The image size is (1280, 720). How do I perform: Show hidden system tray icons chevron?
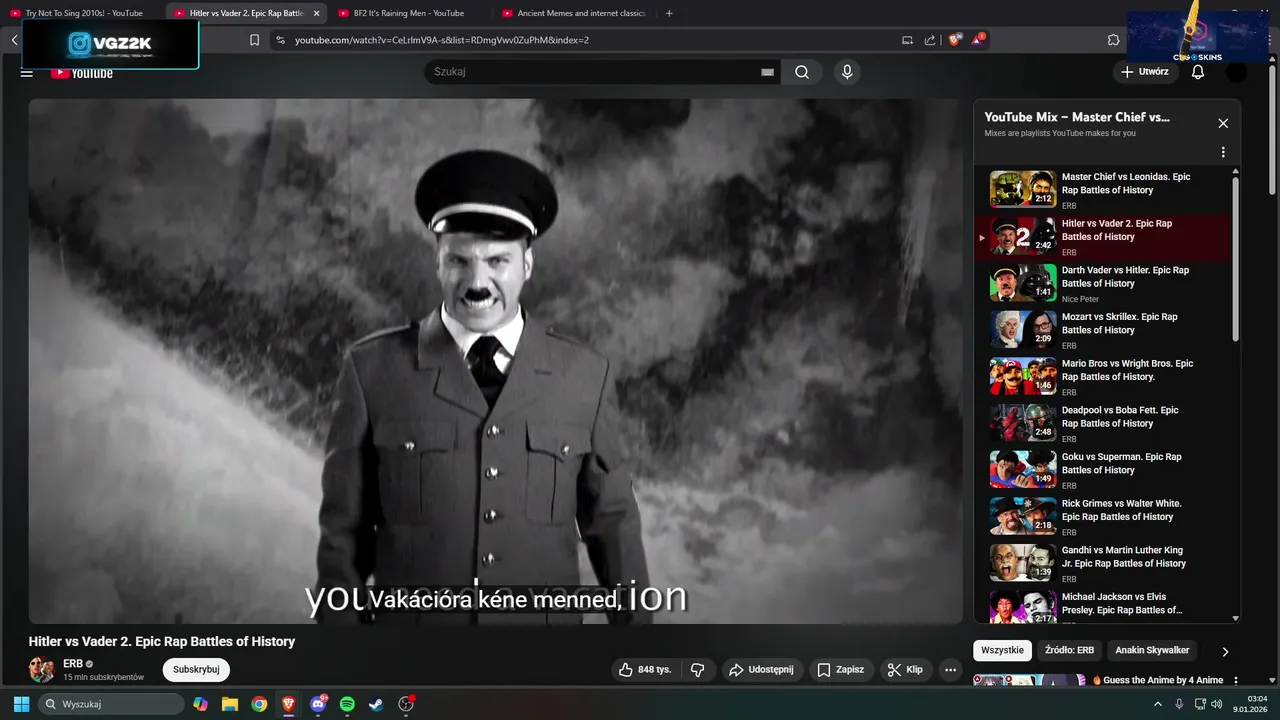pos(1159,704)
